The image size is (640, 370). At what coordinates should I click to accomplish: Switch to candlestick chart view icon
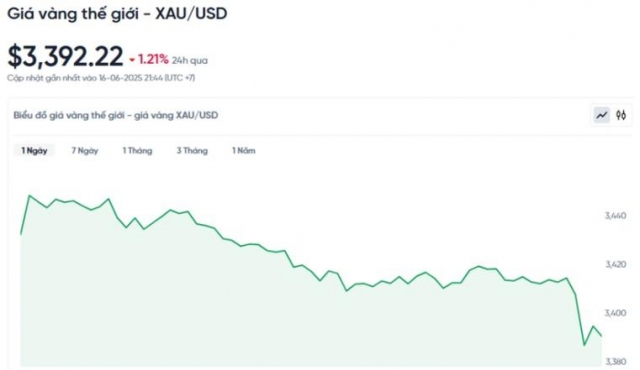point(621,115)
